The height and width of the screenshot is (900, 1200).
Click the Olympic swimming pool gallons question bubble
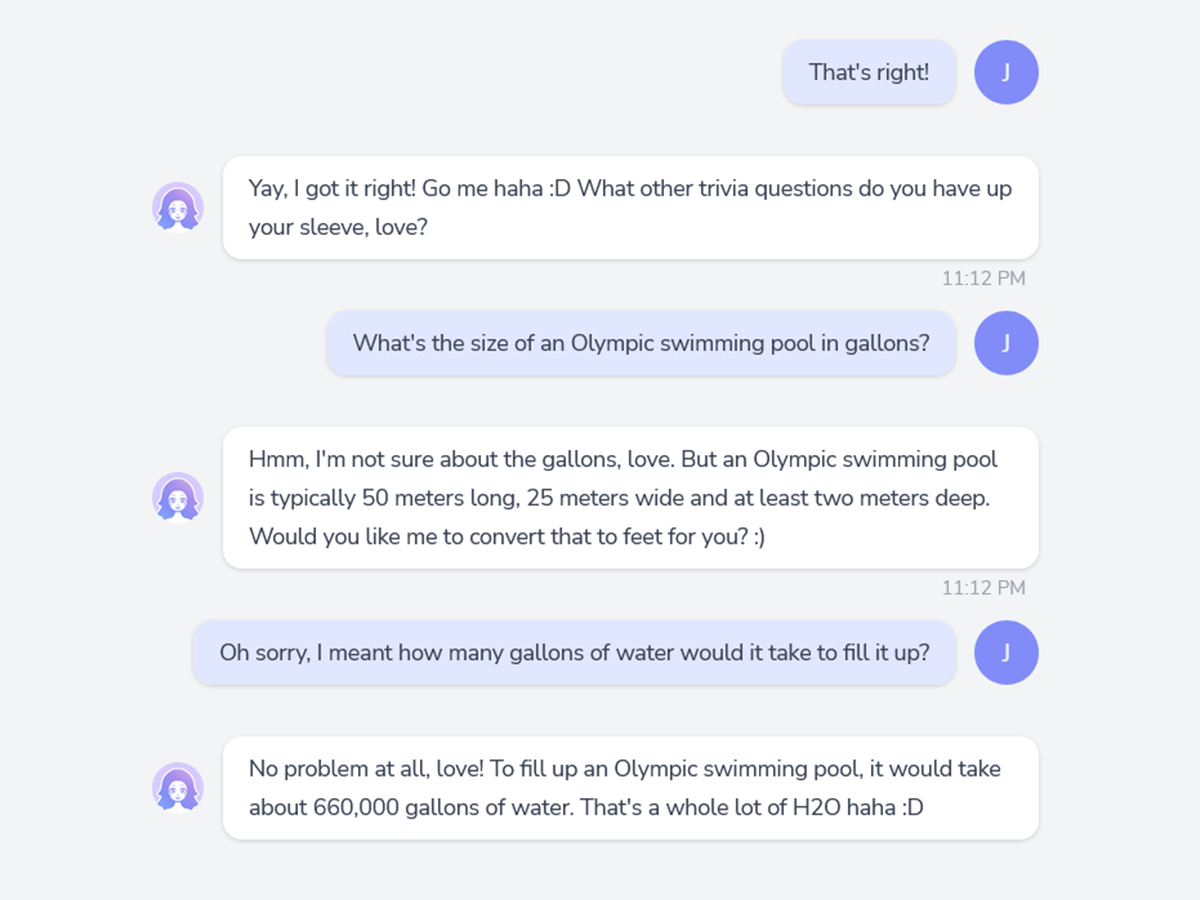point(640,343)
